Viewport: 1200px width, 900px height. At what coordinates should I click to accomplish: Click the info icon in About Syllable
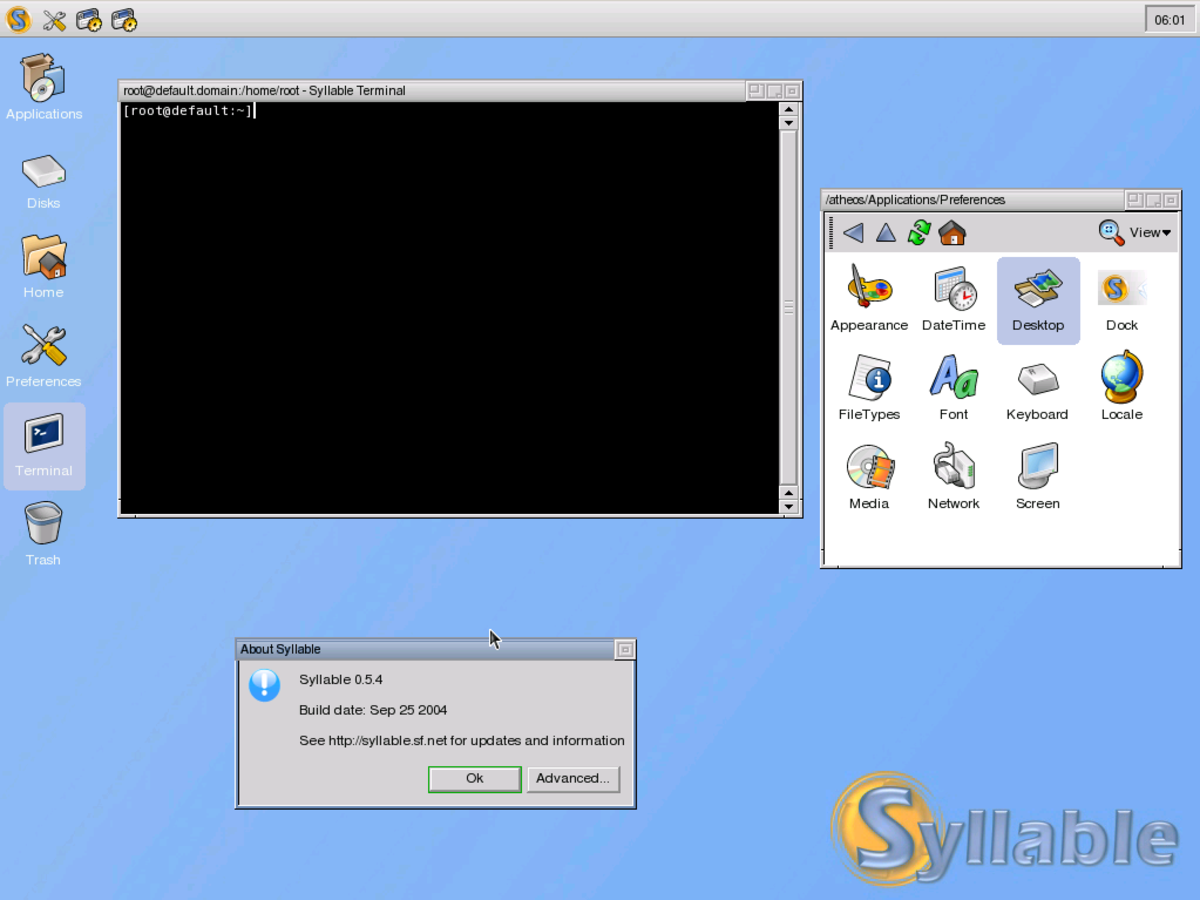pyautogui.click(x=264, y=685)
